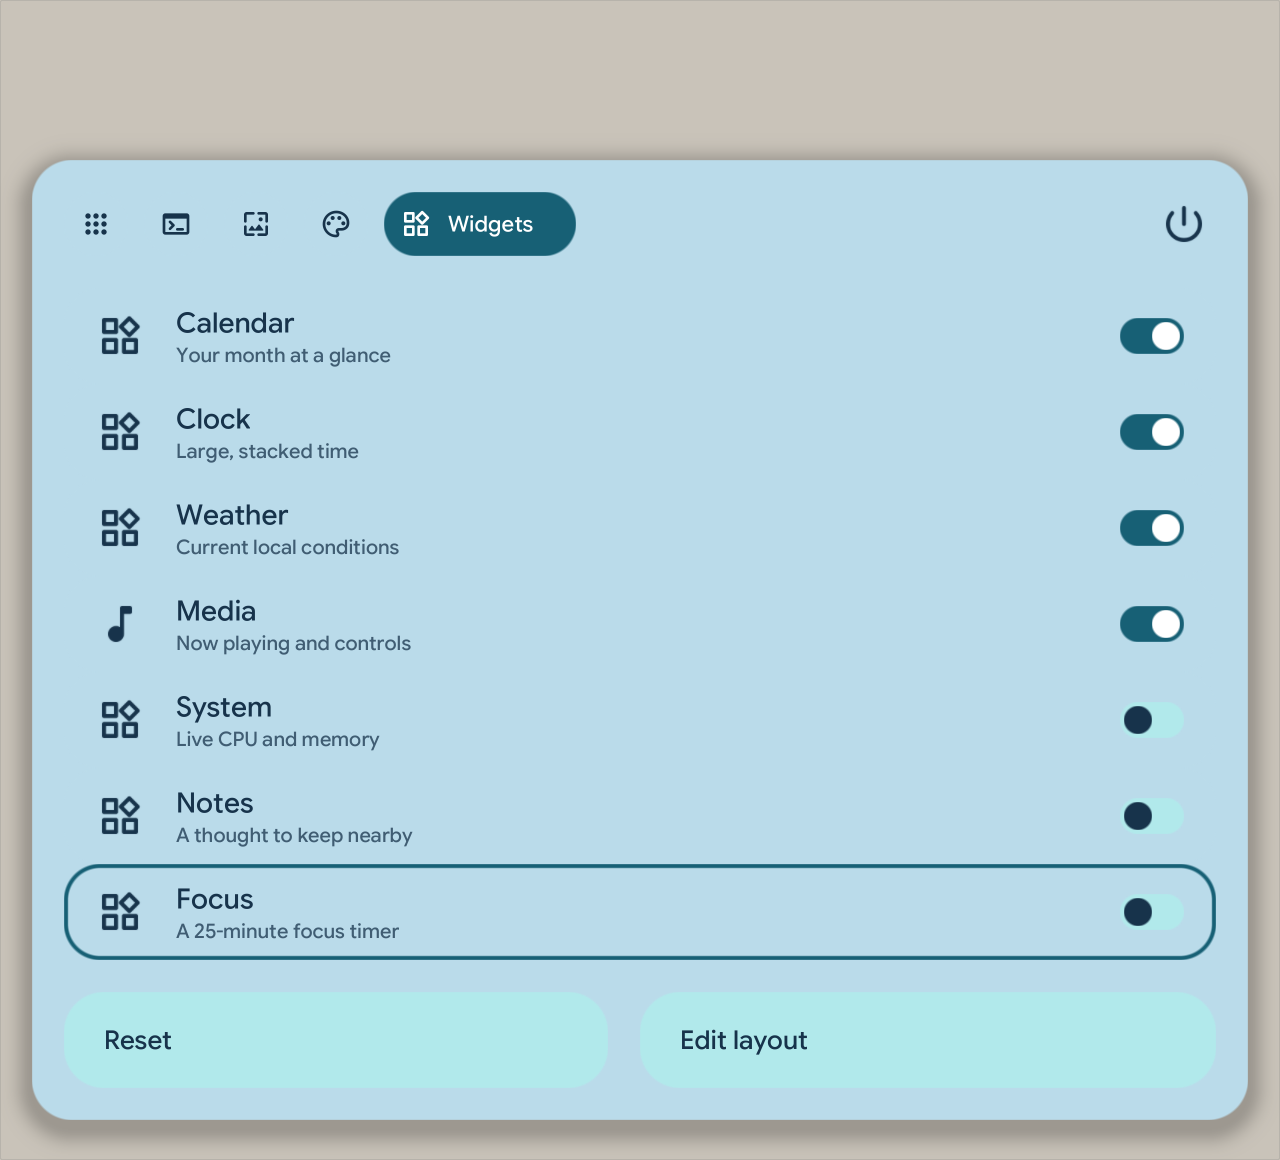Click "A thought to keep nearby" description

pyautogui.click(x=294, y=835)
